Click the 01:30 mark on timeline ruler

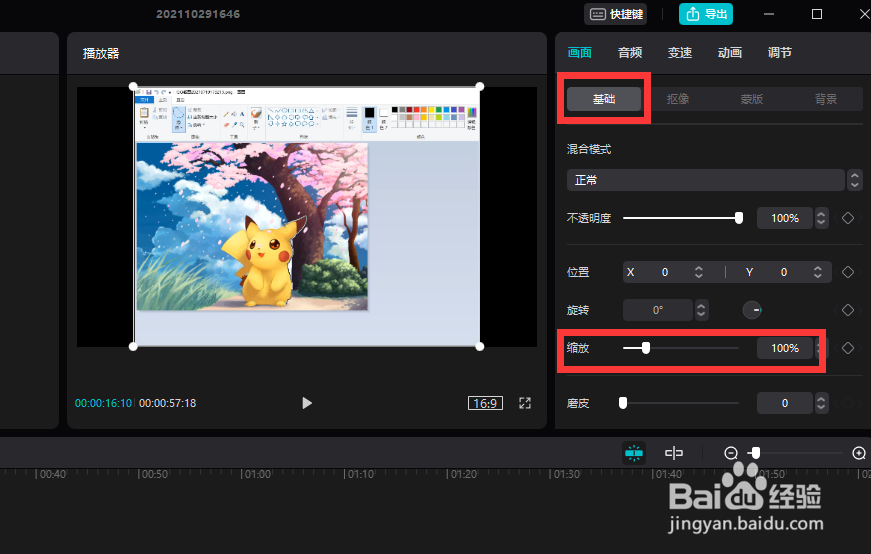(565, 475)
